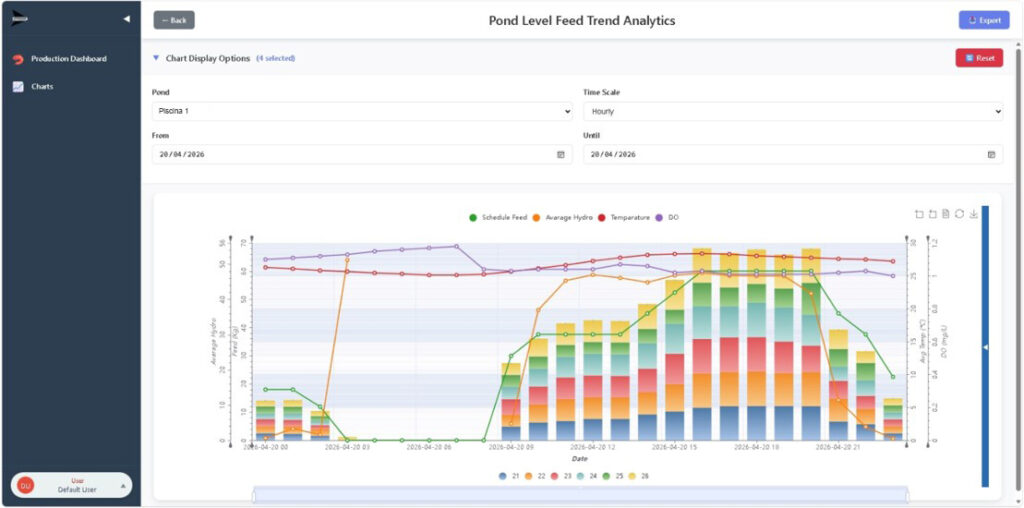The height and width of the screenshot is (508, 1024).
Task: Click the Back button
Action: (x=174, y=20)
